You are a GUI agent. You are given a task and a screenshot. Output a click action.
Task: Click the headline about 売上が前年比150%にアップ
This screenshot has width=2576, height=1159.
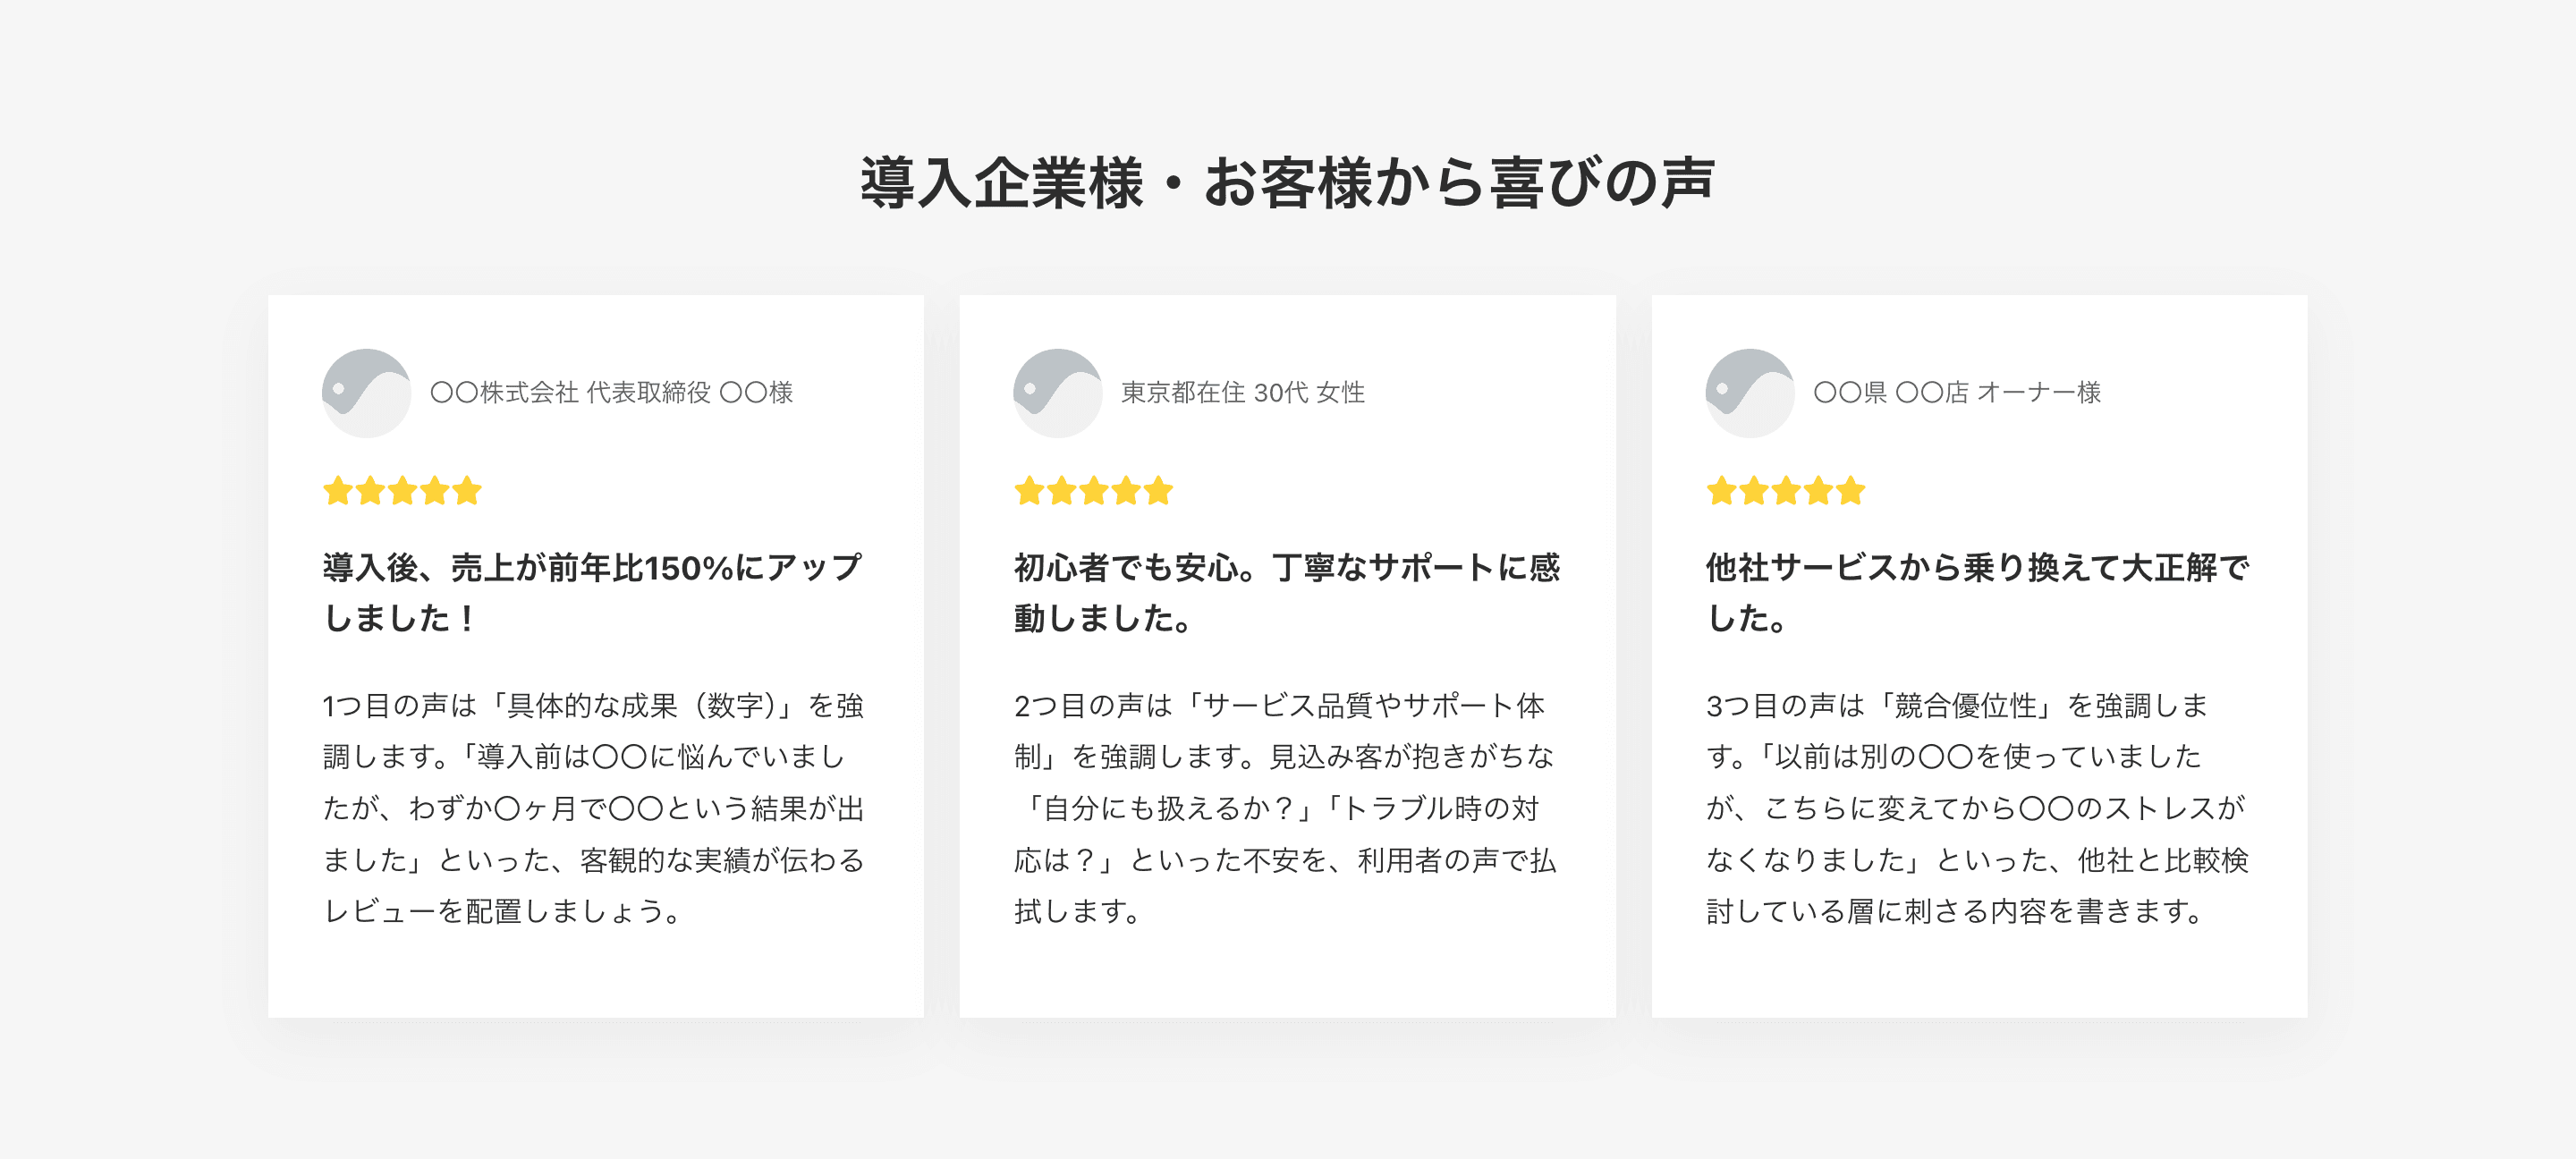tap(592, 592)
